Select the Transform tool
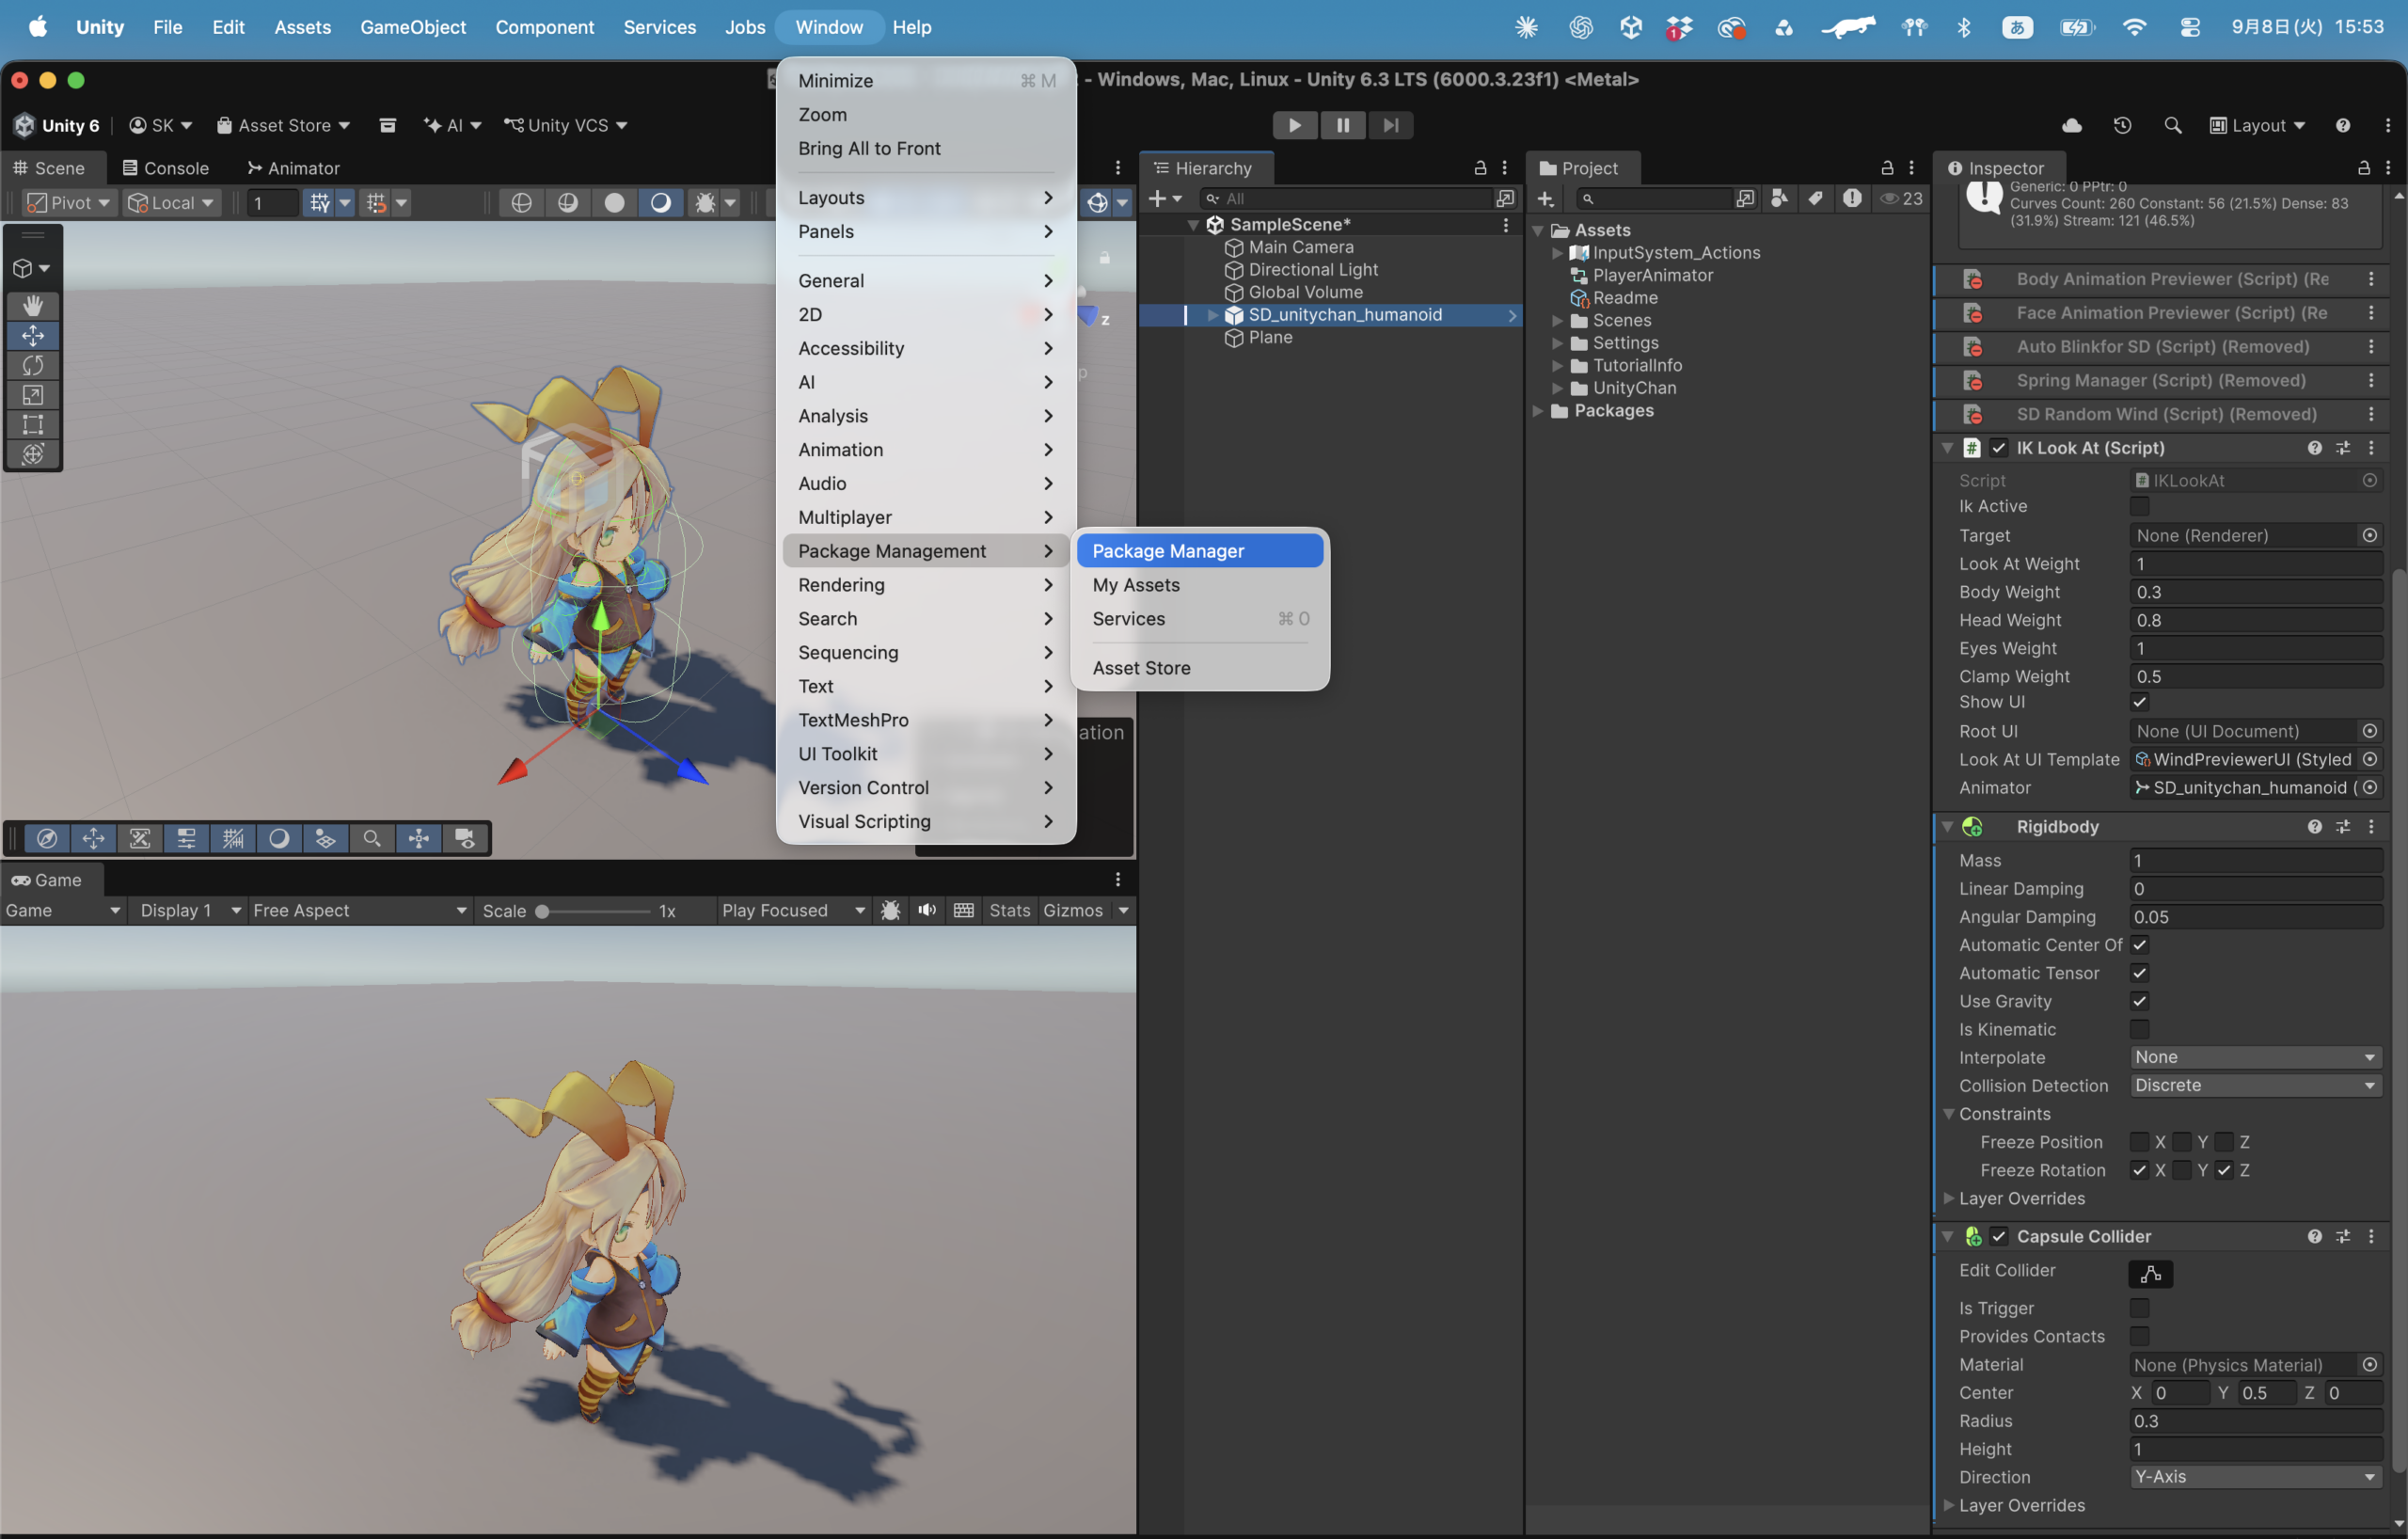2408x1539 pixels. pyautogui.click(x=33, y=454)
